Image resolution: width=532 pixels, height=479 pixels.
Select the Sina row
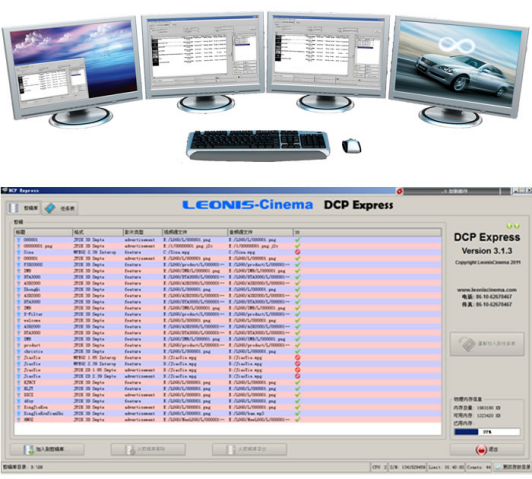[x=228, y=252]
